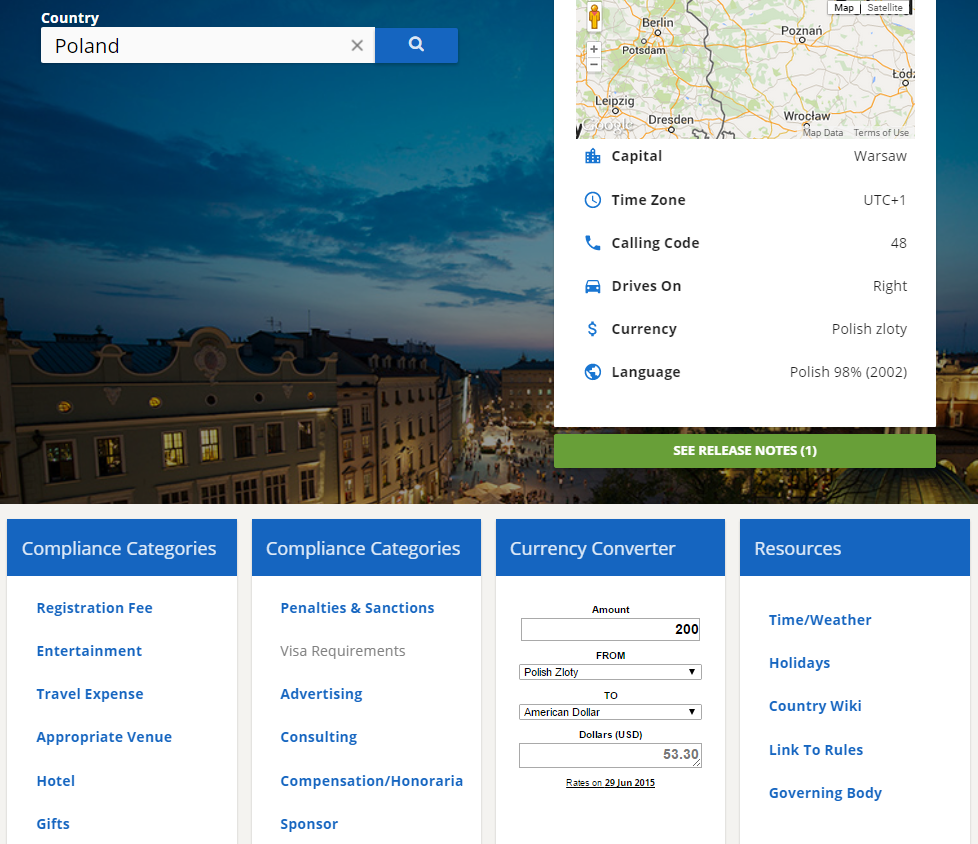
Task: Click the Polish zloty currency value
Action: tap(869, 329)
